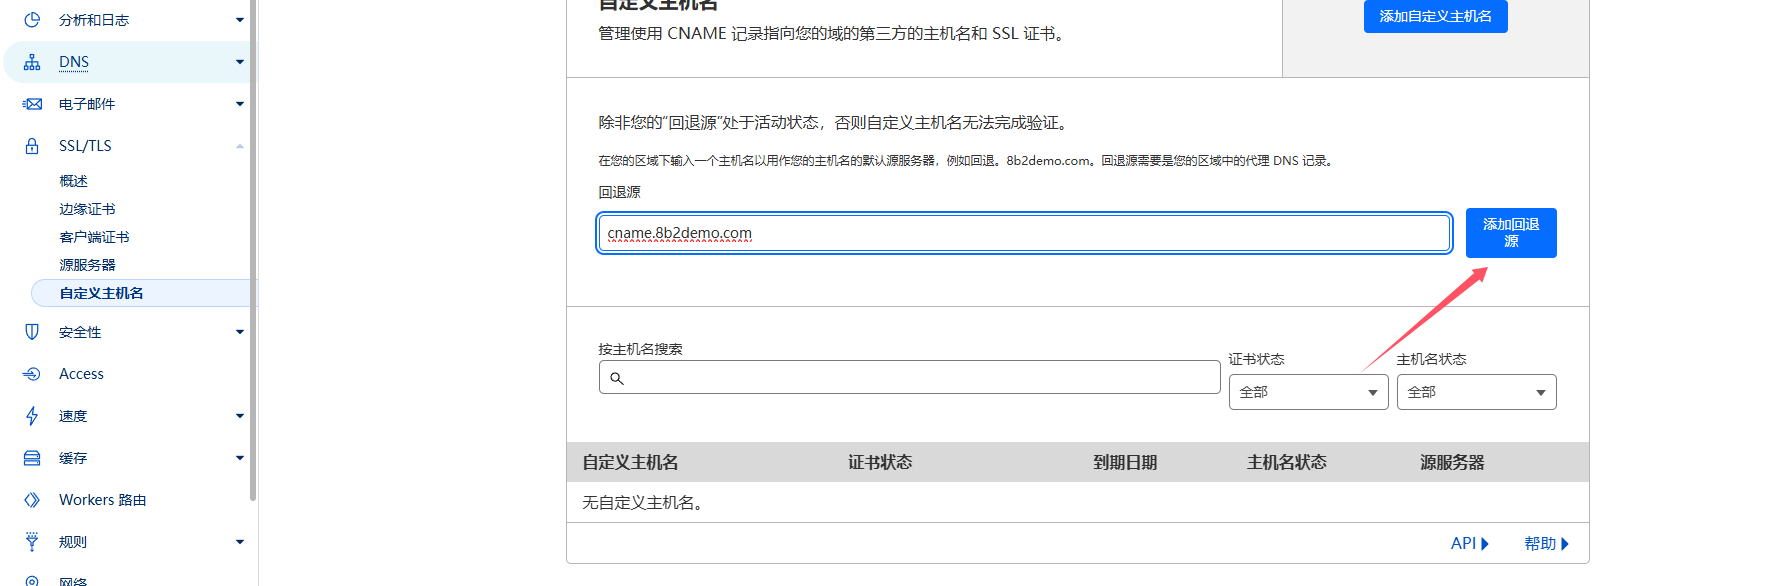Collapse the SSL/TLS sidebar section
The width and height of the screenshot is (1778, 586).
pos(240,145)
